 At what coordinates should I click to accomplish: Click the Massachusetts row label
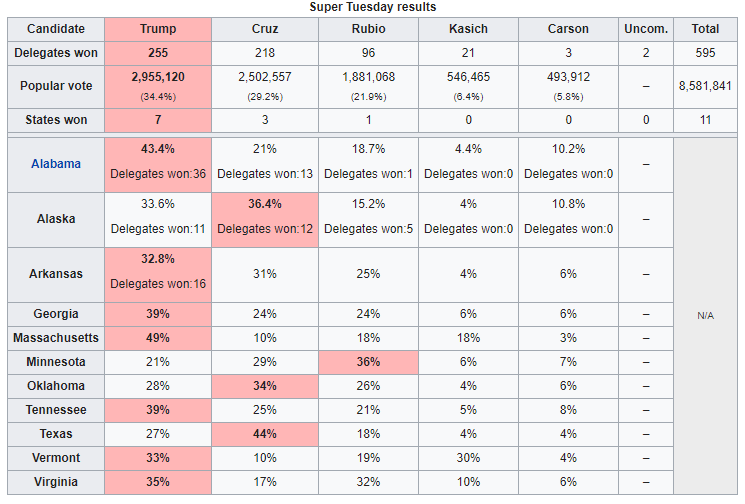coord(56,338)
